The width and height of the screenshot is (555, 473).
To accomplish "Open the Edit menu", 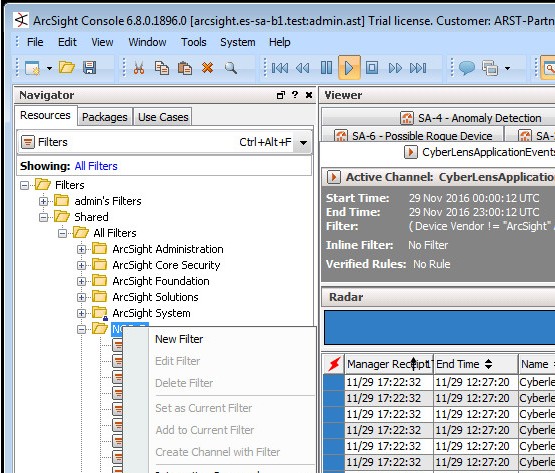I will tap(67, 42).
